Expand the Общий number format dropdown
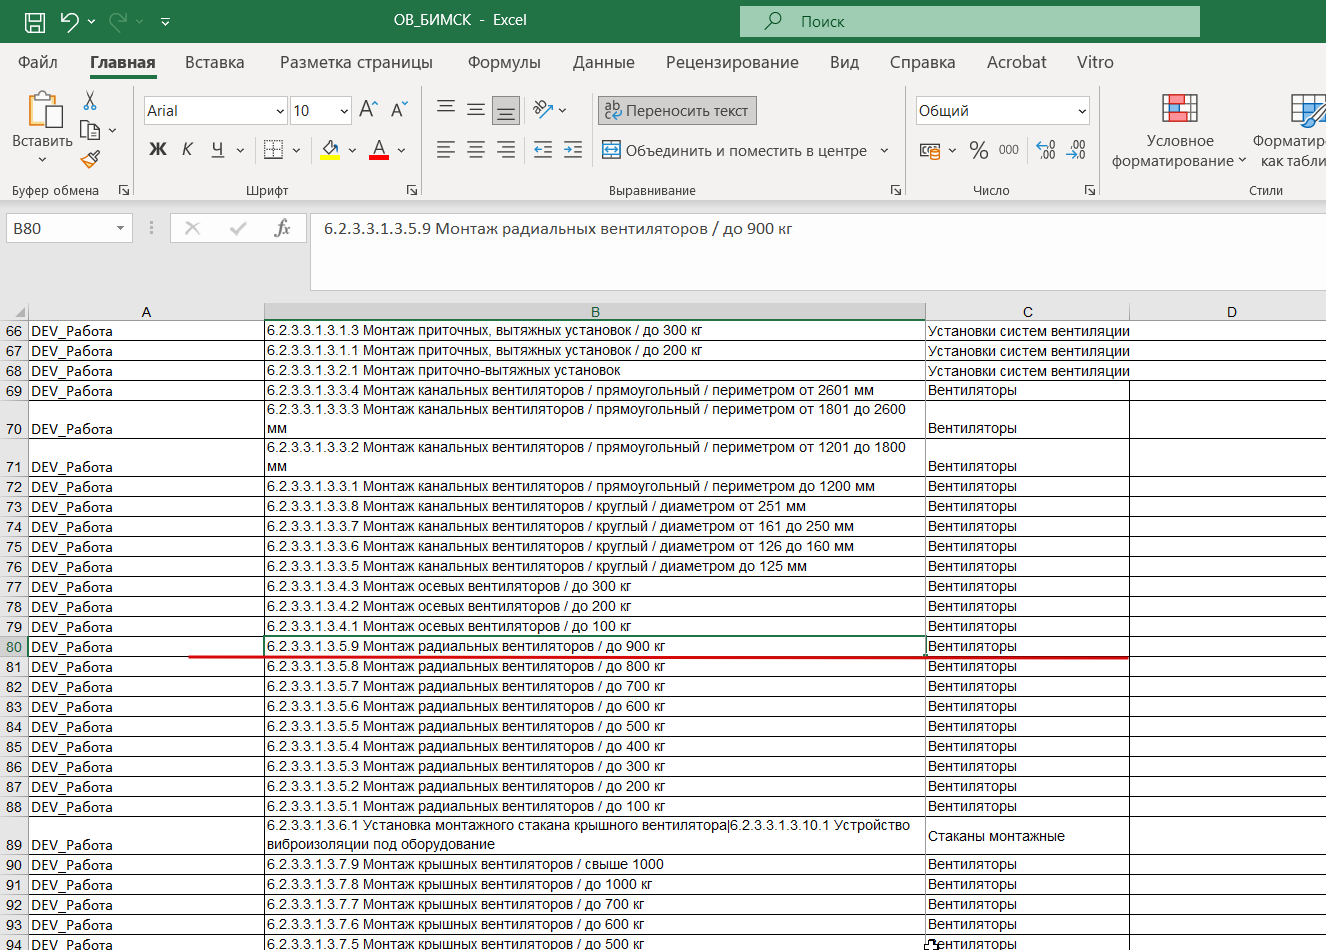 (x=1082, y=111)
